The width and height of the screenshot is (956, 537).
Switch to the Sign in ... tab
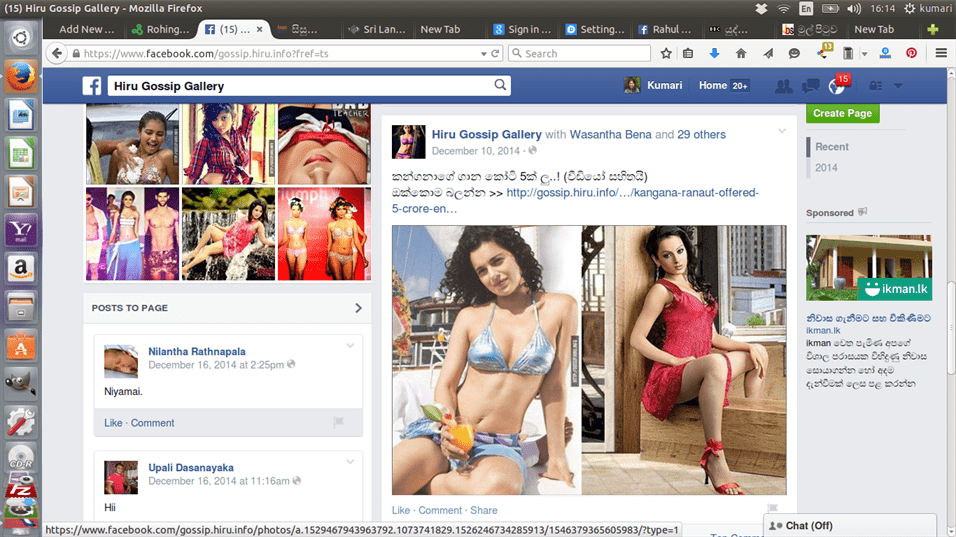point(522,29)
